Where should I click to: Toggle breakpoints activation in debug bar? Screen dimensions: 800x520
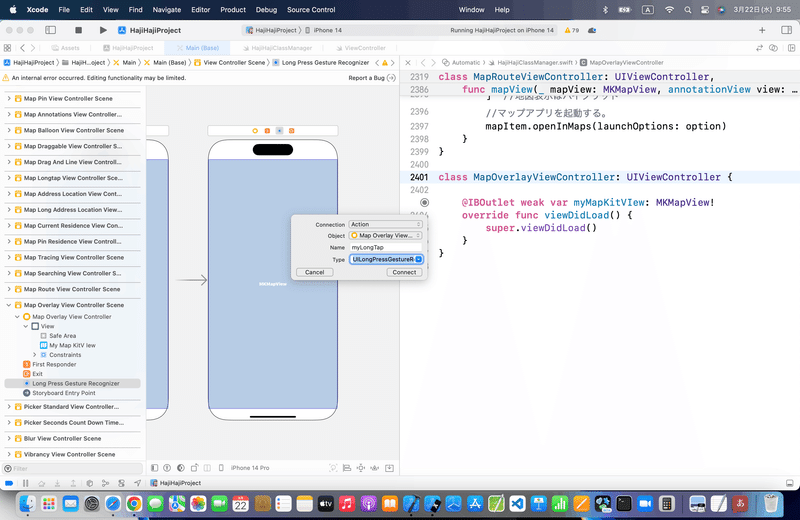(x=9, y=483)
